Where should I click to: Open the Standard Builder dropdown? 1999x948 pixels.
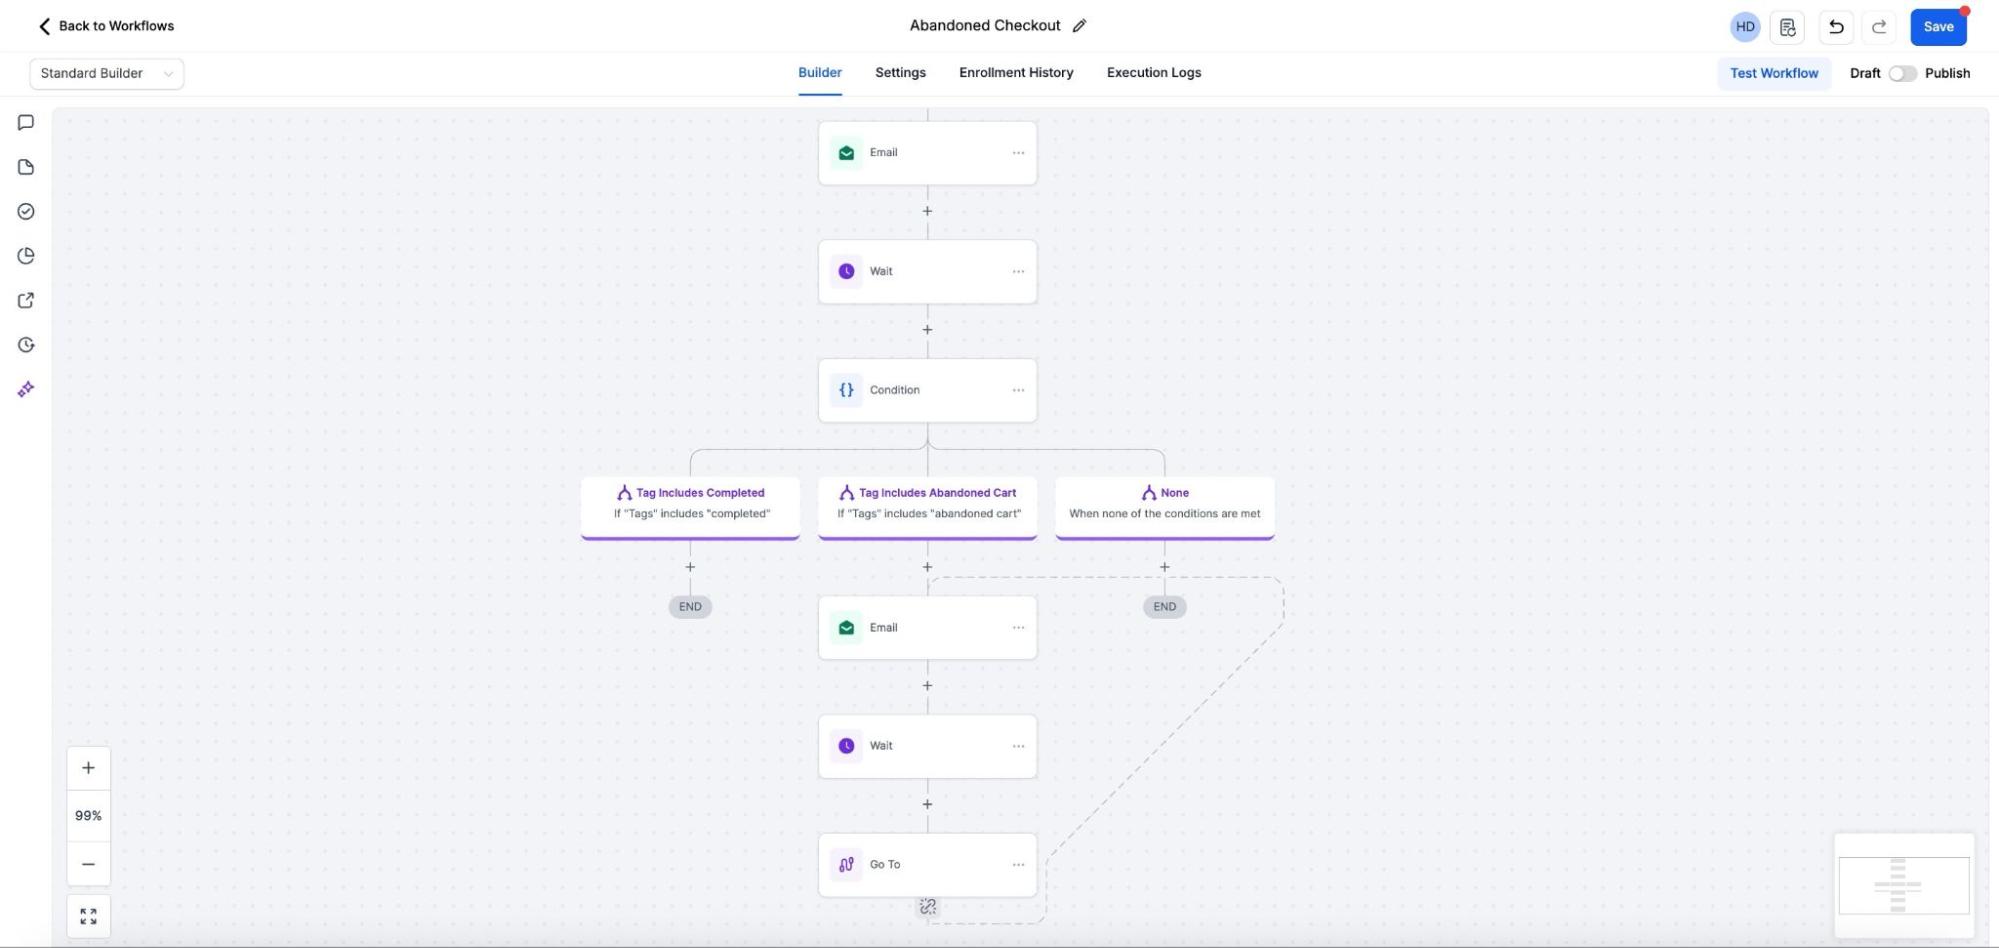pos(106,73)
